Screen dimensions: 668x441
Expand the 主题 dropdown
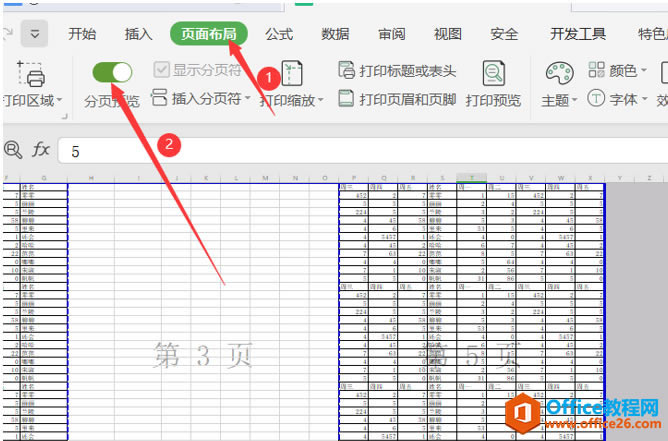click(574, 100)
